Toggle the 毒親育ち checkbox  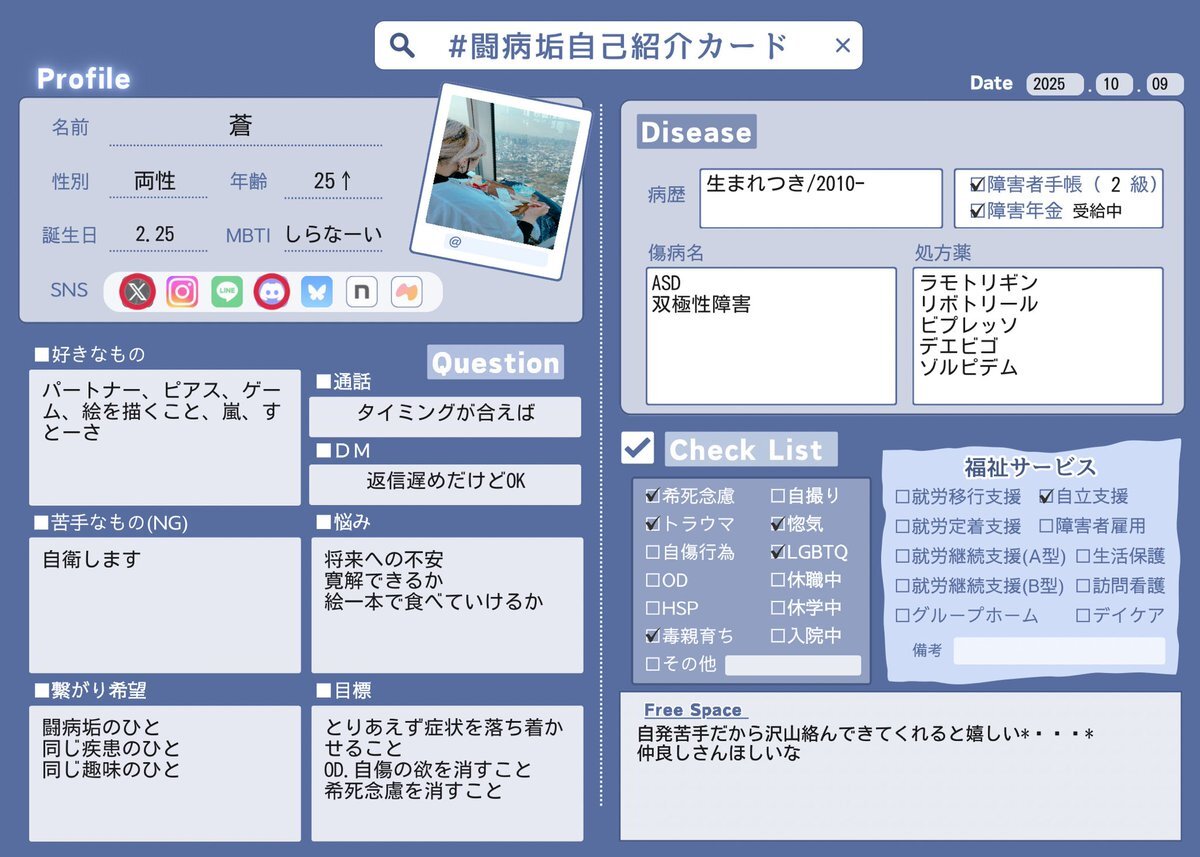click(653, 635)
